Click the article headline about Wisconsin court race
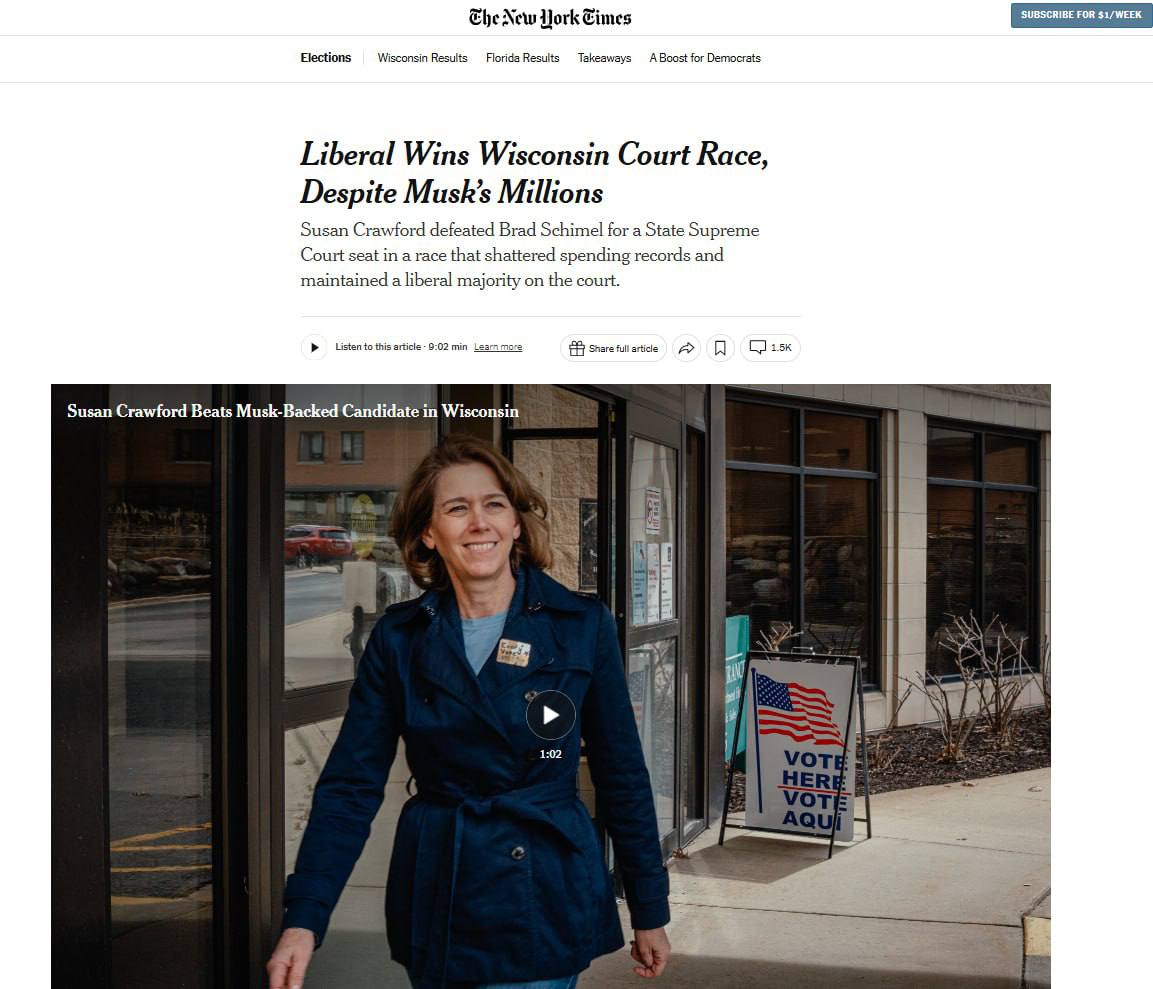 point(534,174)
